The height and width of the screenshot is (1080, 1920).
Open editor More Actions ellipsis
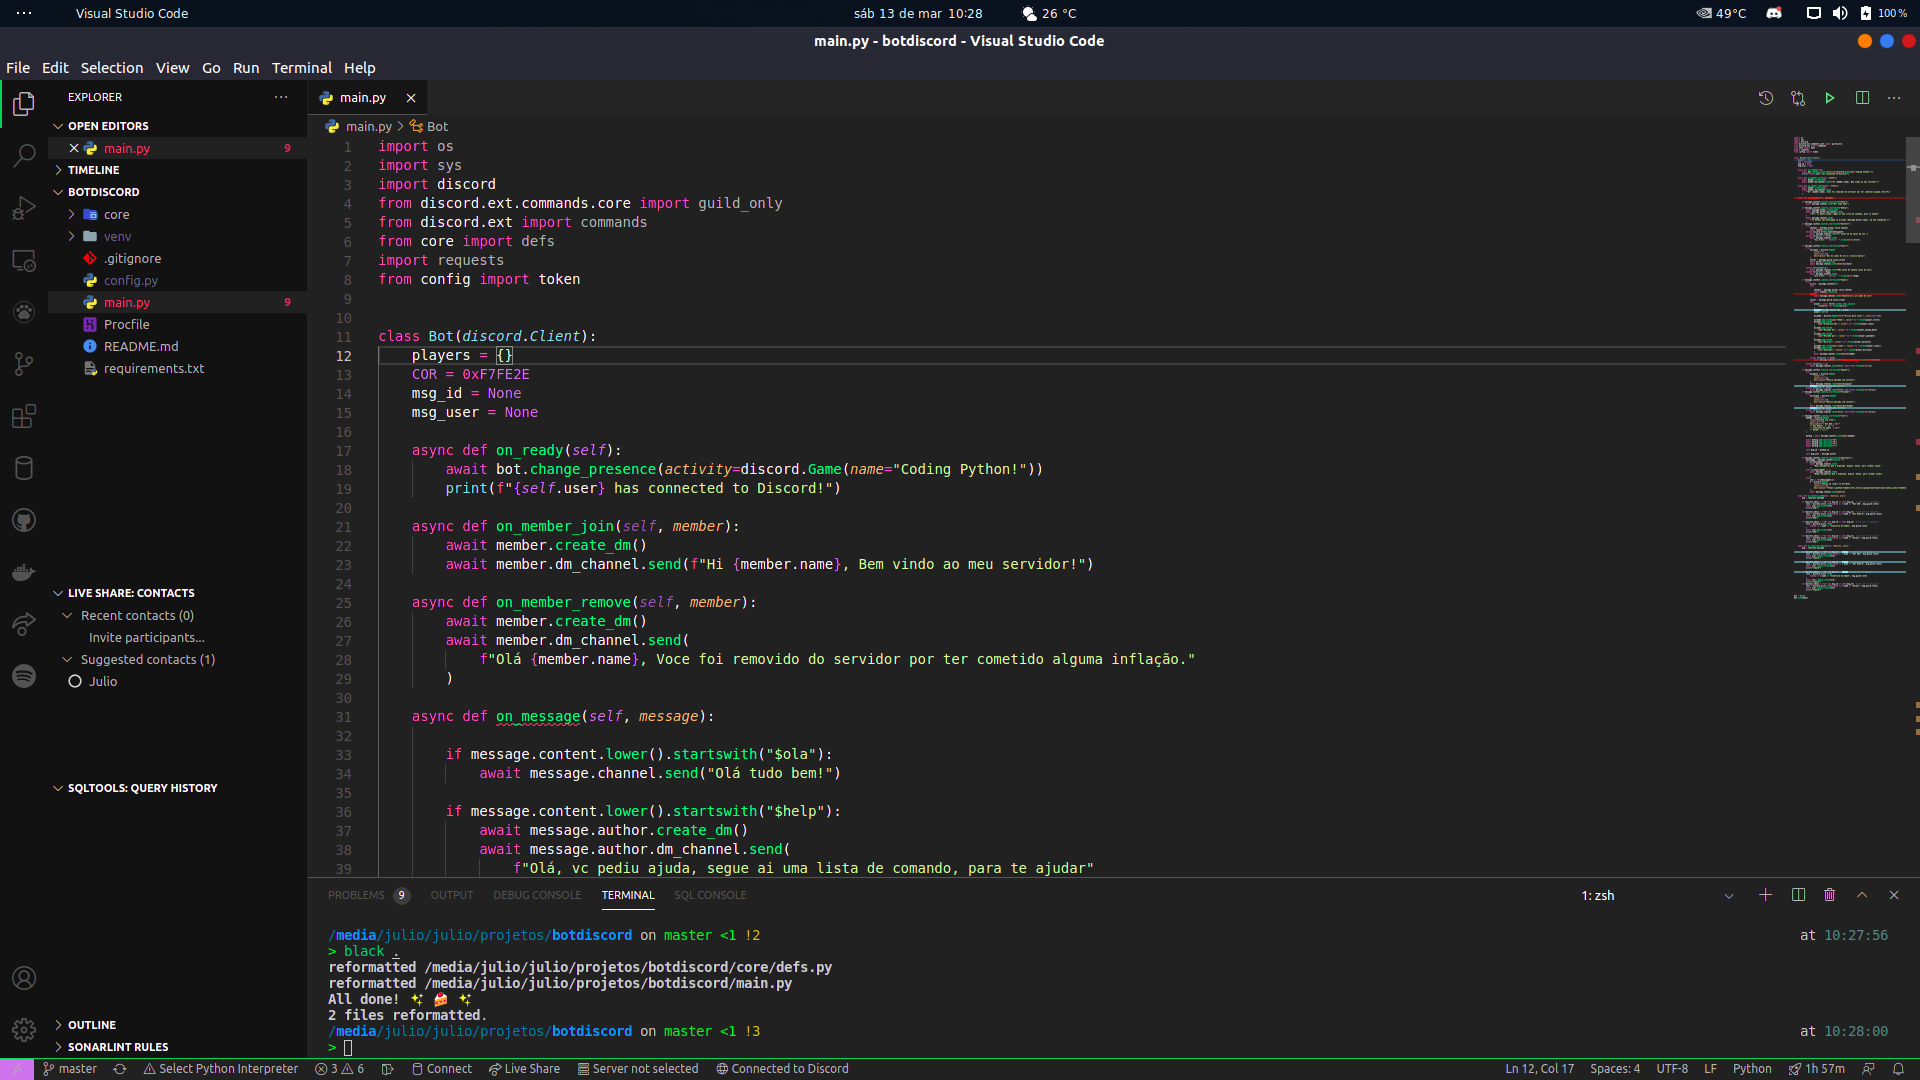[1894, 98]
